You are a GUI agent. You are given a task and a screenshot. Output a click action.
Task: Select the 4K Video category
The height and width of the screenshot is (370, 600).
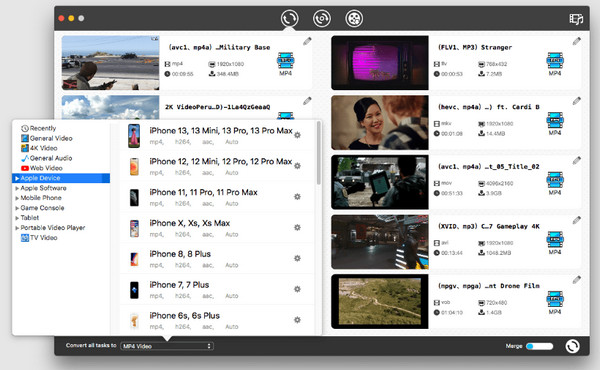click(39, 148)
